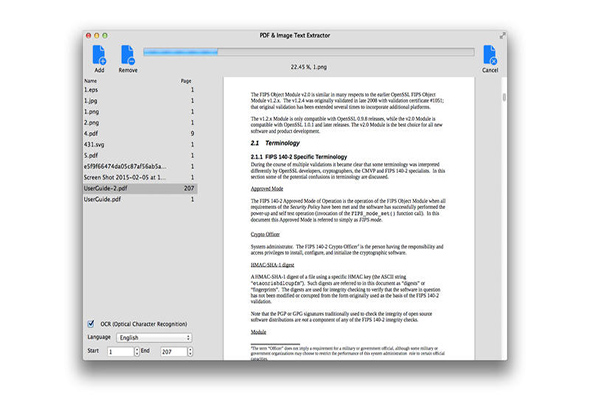
Task: Click the Start page stepper arrows
Action: 137,352
